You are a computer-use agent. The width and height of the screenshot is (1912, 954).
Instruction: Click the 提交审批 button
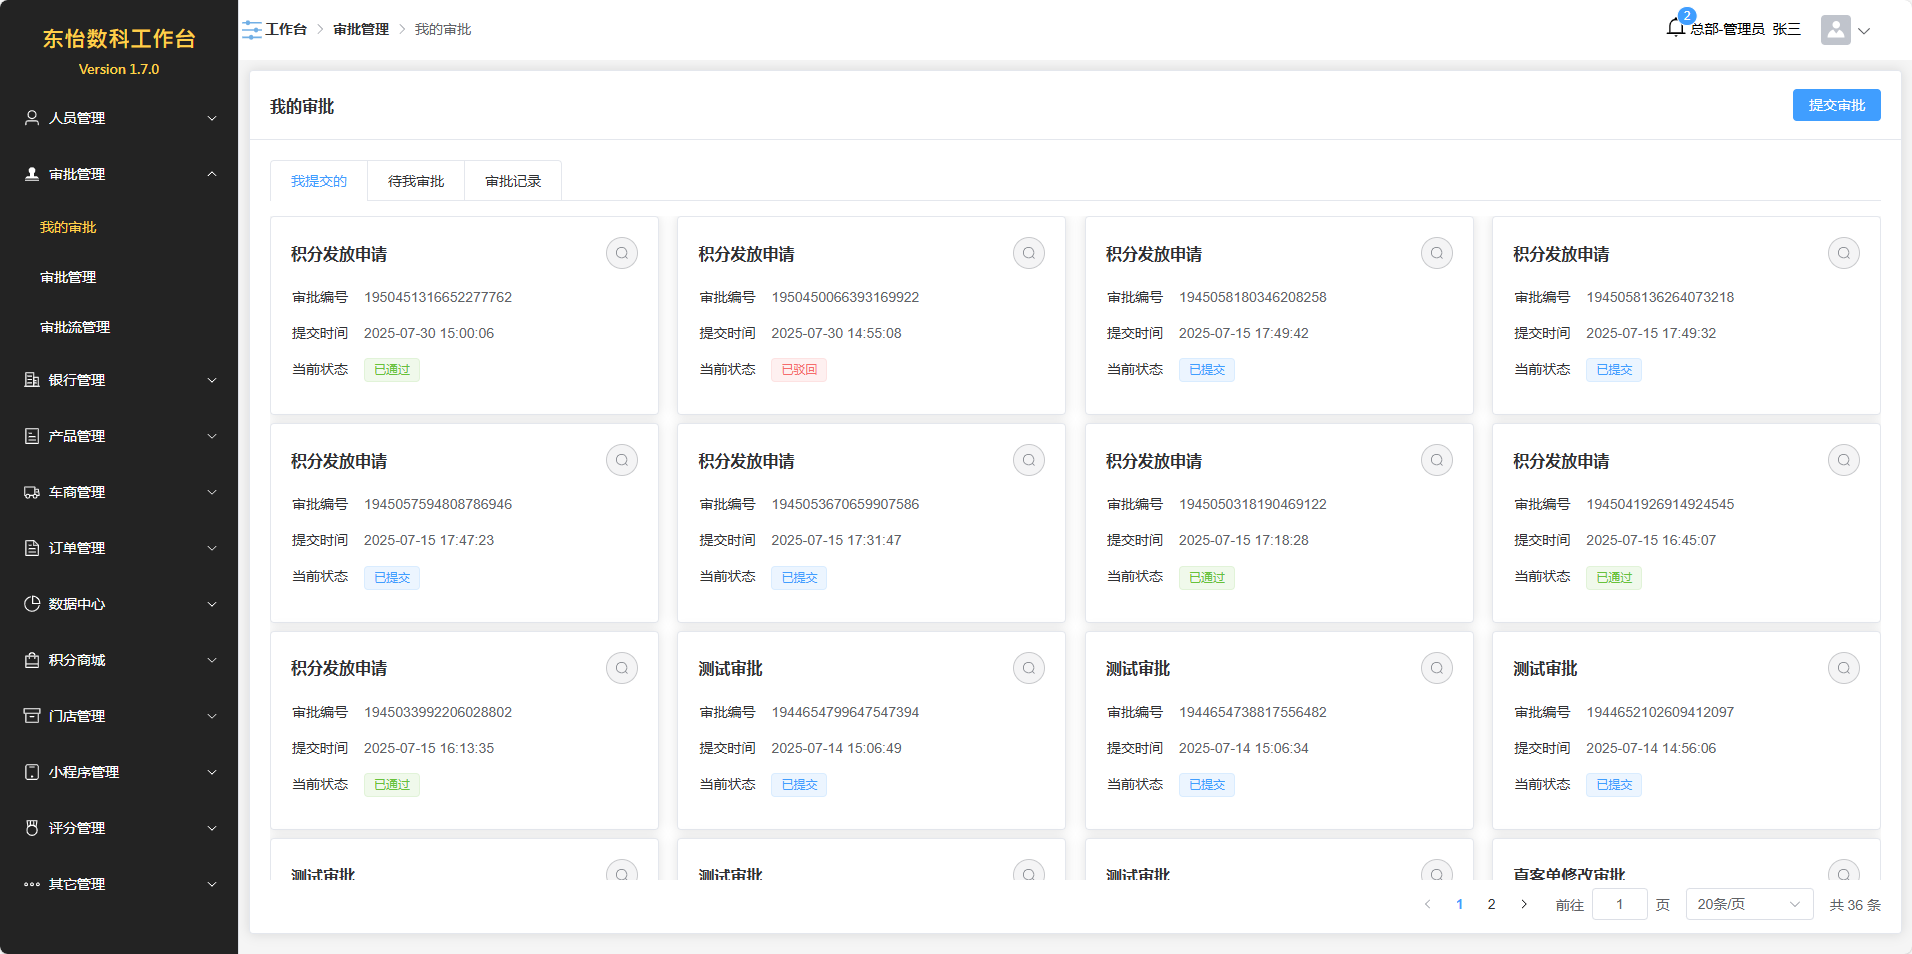coord(1836,105)
